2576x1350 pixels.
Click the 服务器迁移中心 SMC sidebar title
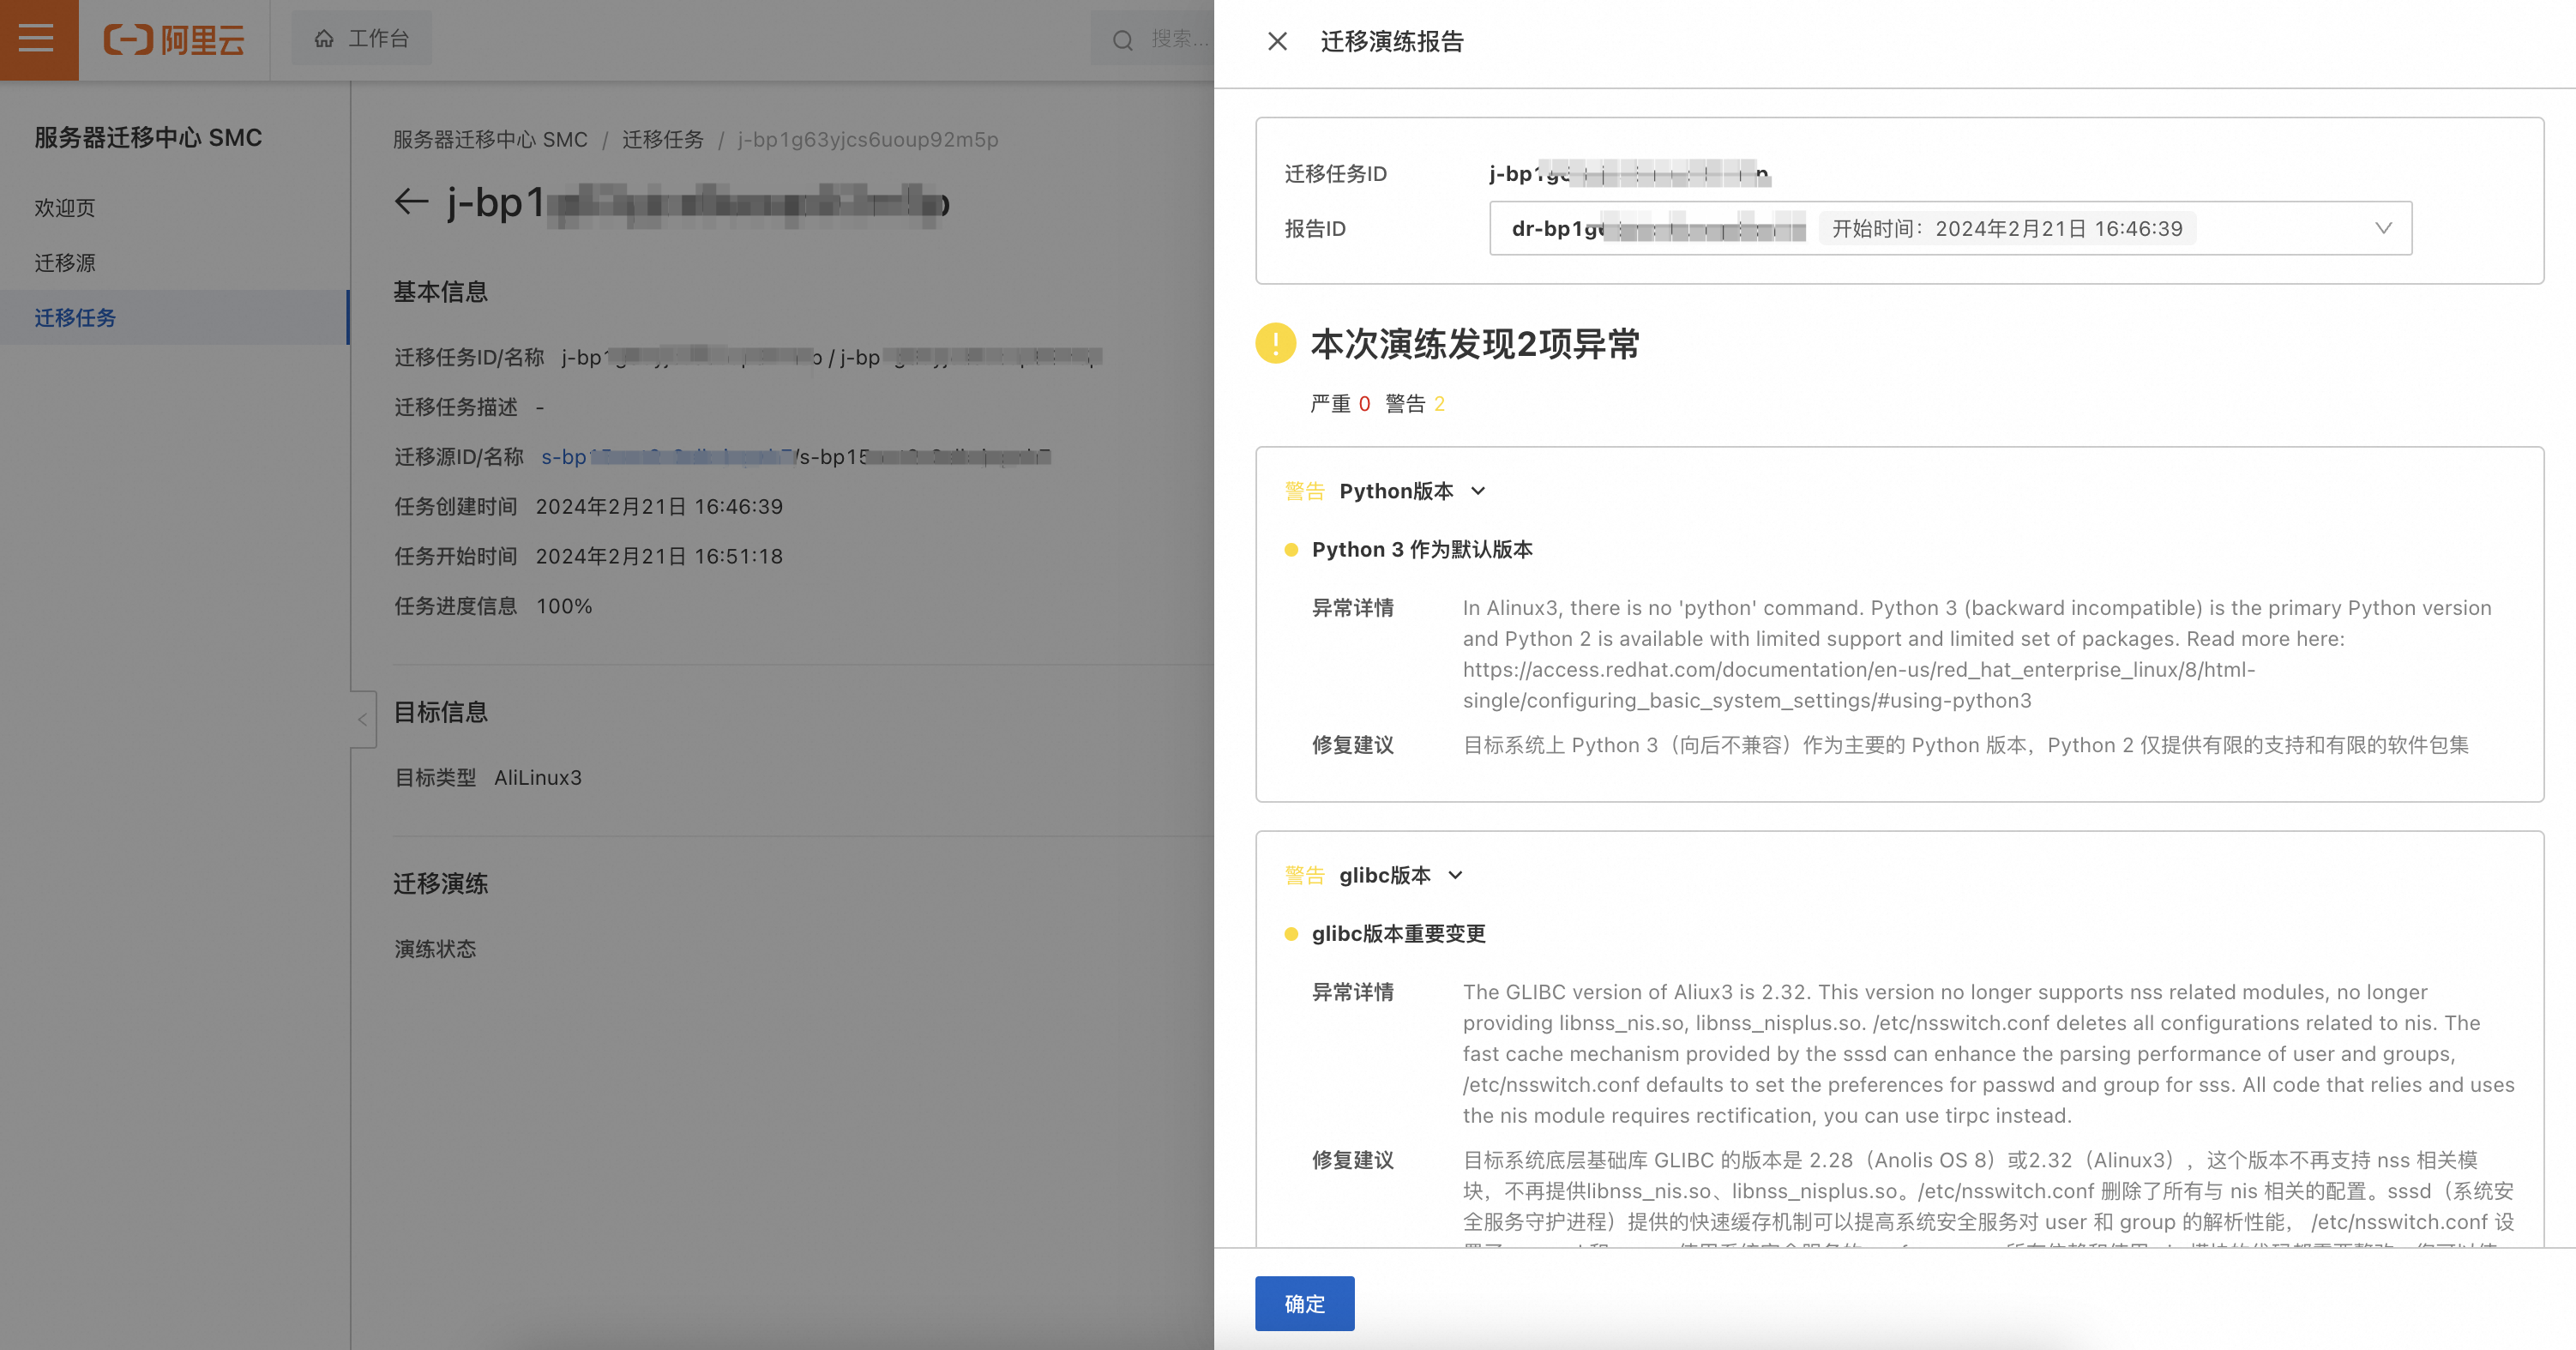(x=148, y=138)
